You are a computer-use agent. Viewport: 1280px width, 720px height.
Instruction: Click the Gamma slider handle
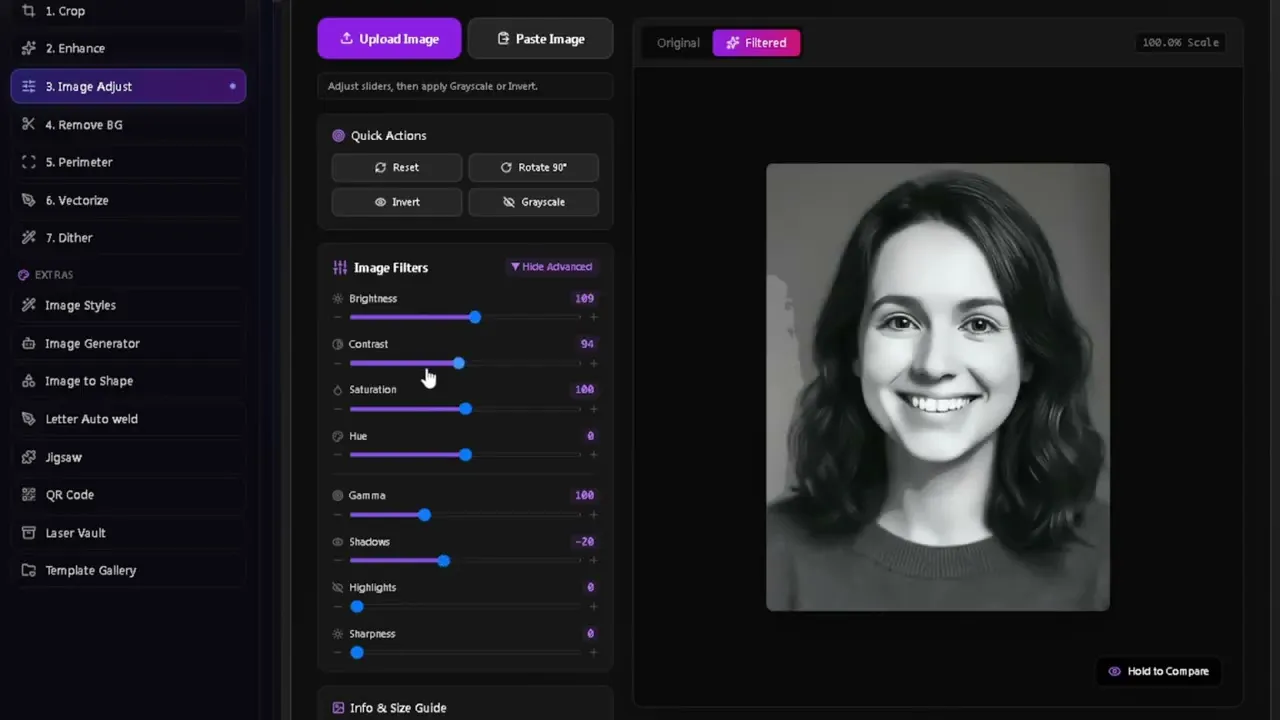coord(424,515)
